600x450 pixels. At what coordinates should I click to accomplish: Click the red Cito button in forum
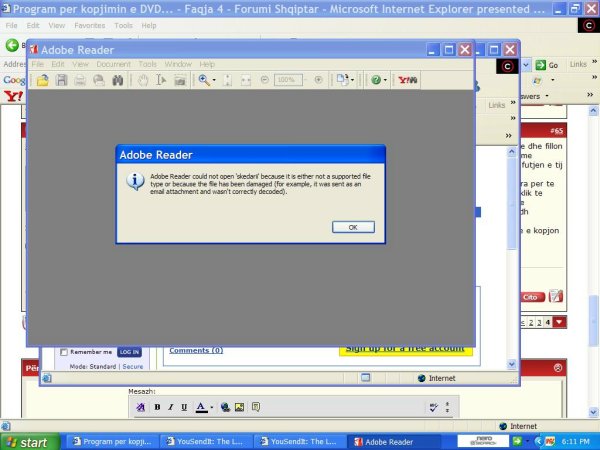pos(532,297)
